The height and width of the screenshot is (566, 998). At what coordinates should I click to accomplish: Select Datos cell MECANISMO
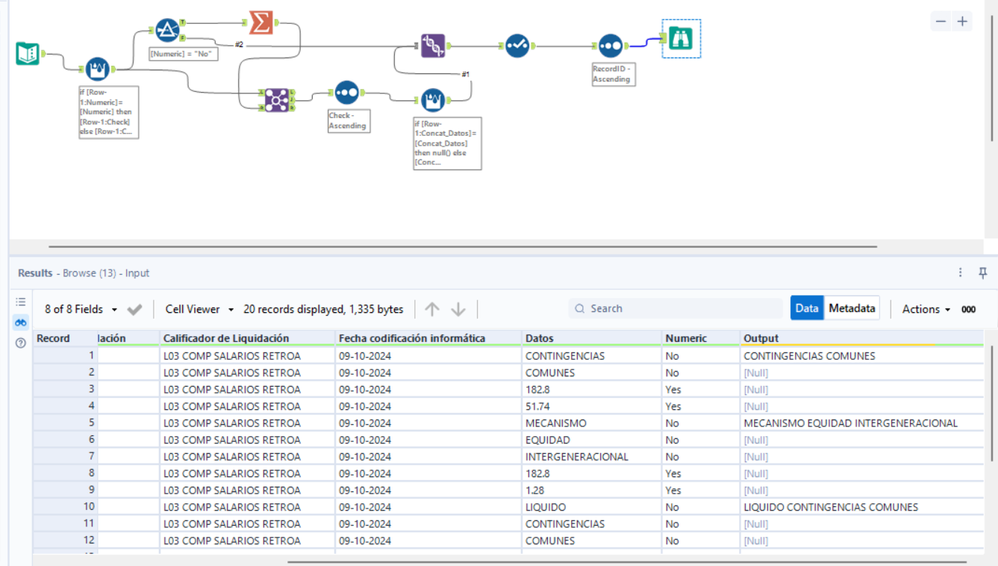591,423
